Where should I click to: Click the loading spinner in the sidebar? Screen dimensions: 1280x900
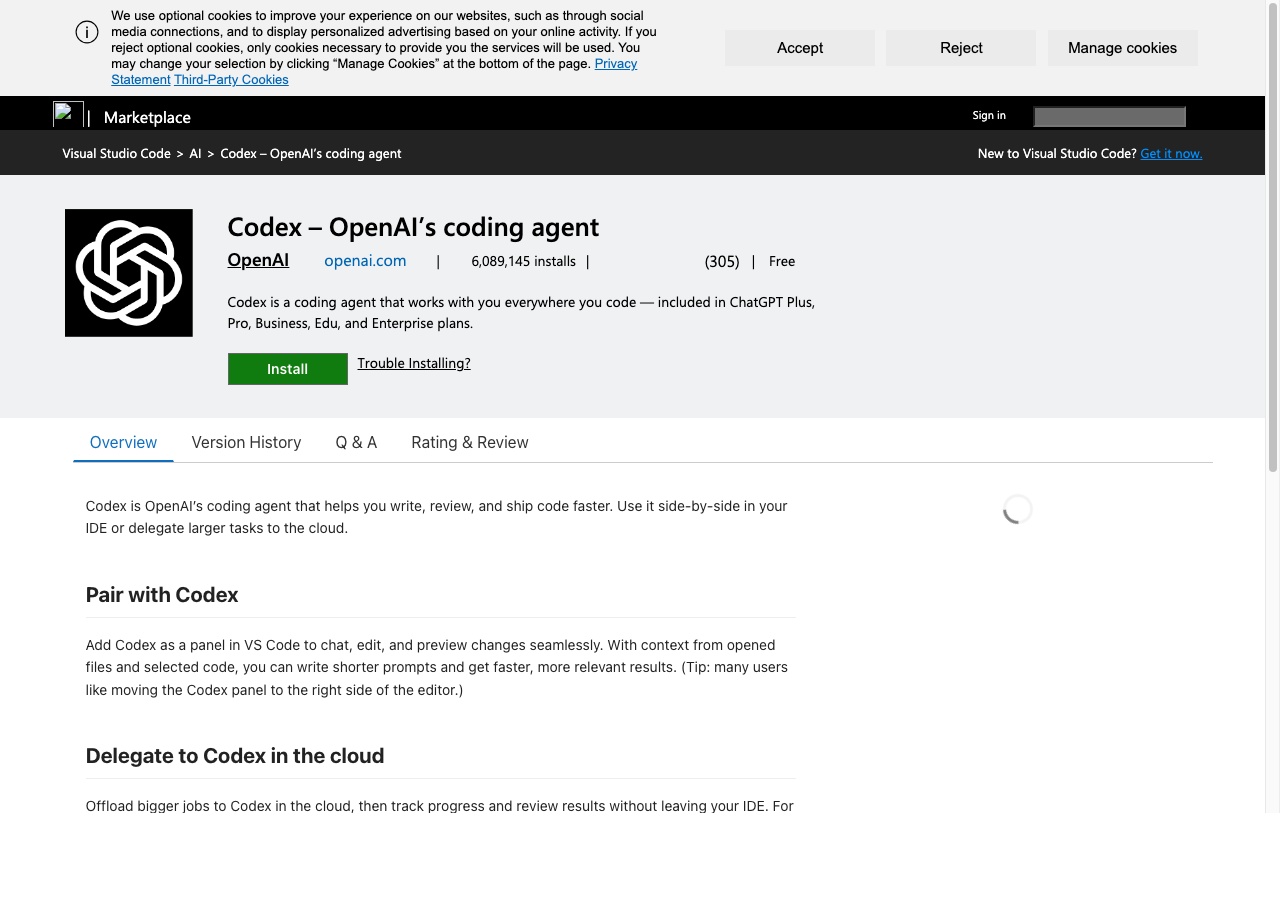[x=1017, y=509]
